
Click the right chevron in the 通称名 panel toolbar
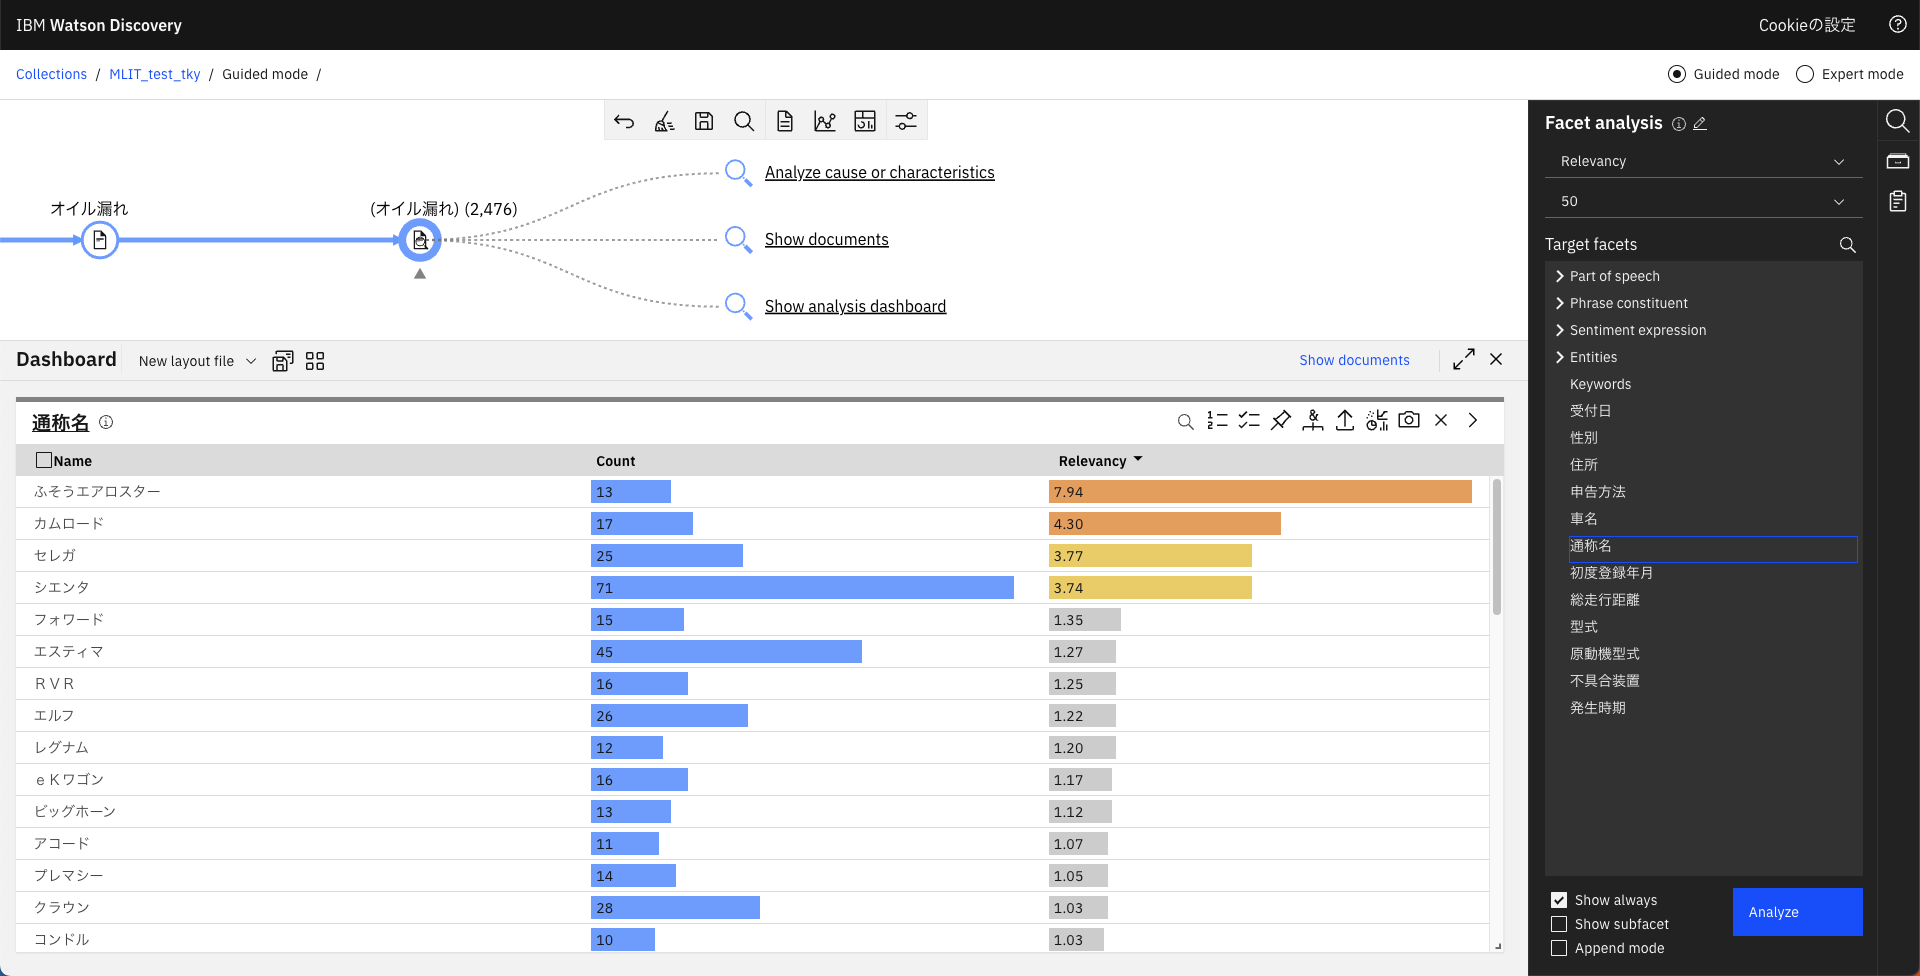coord(1473,420)
